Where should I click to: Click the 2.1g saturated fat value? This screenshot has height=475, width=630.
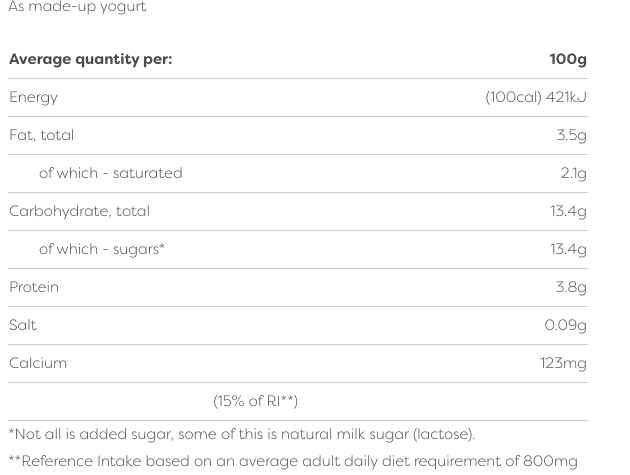(573, 173)
